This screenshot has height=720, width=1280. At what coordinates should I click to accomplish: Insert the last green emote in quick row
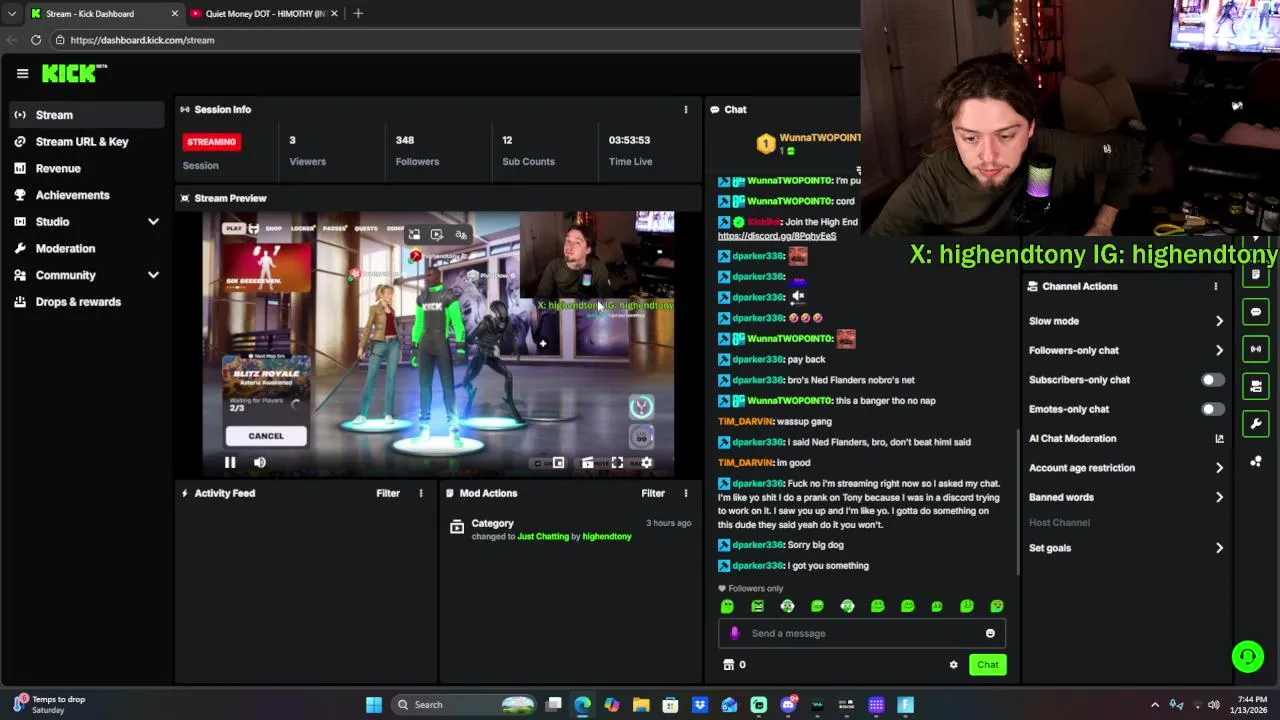click(x=997, y=606)
